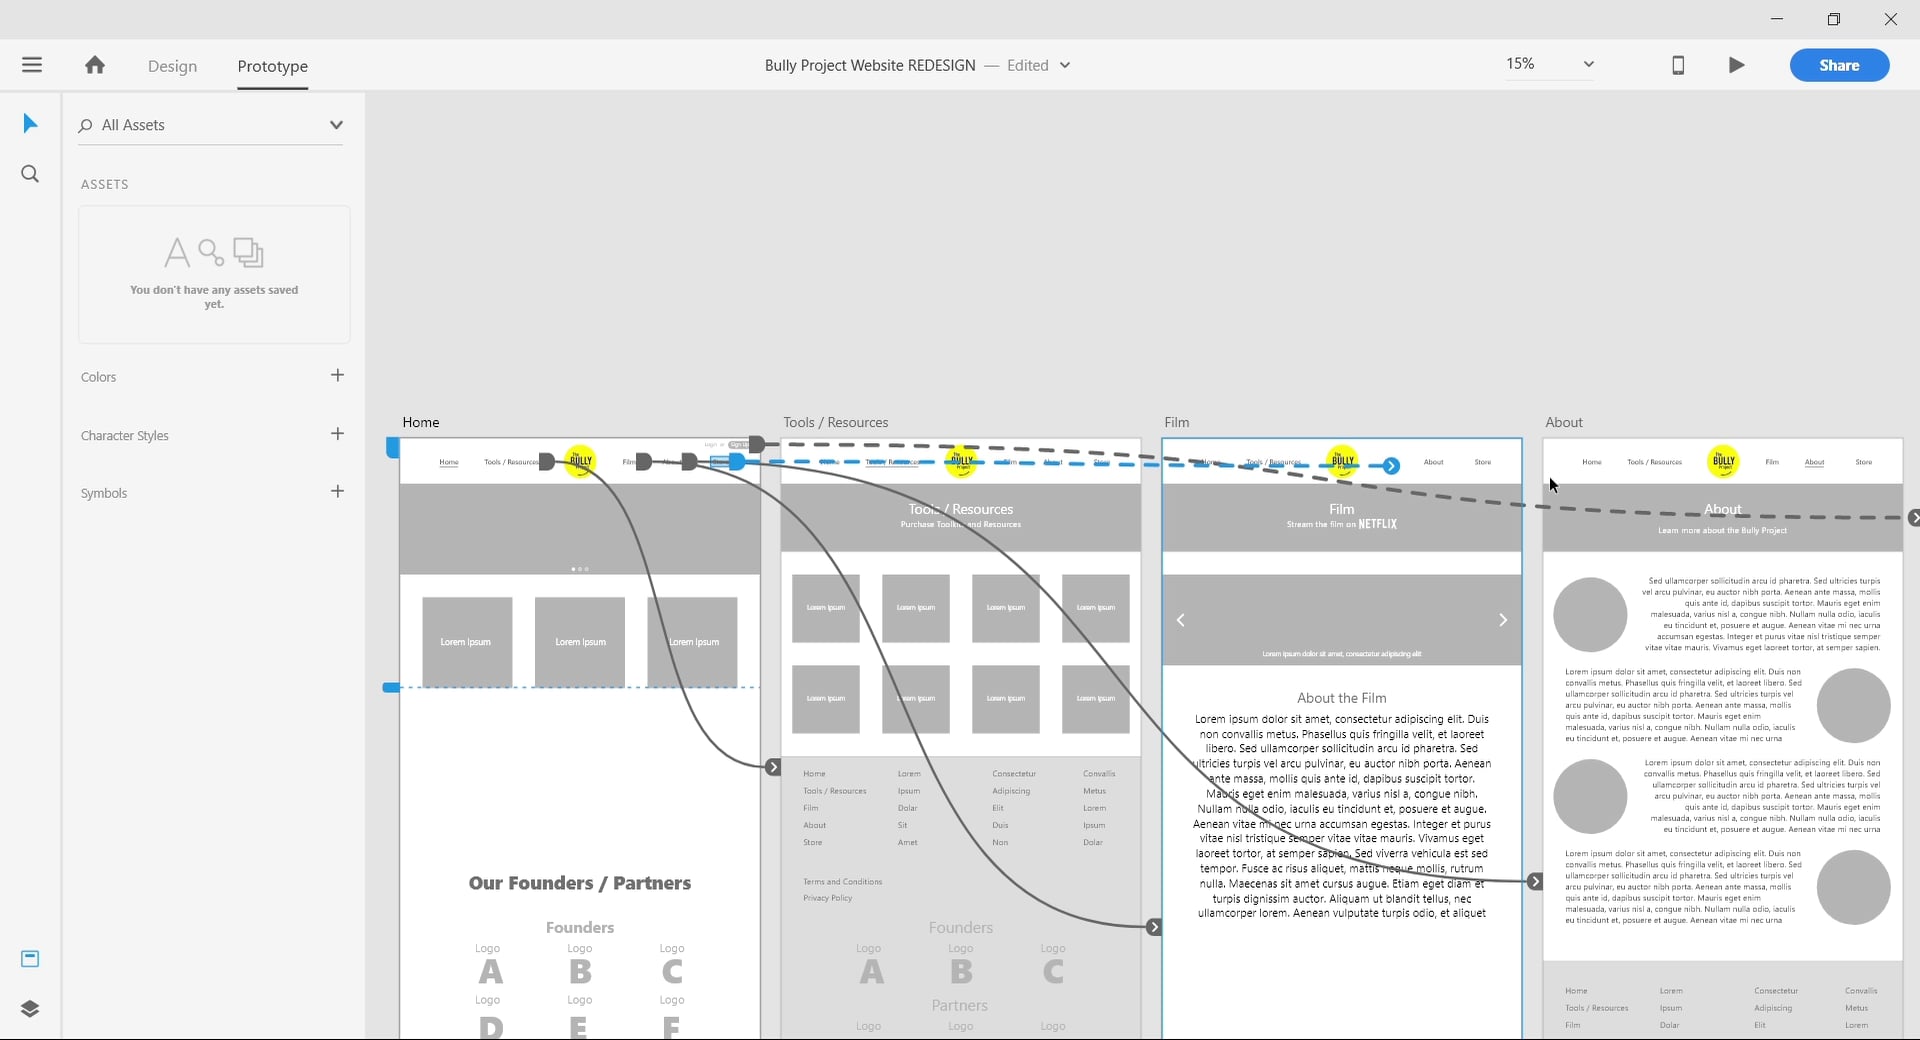Click the Film carousel right arrow

1502,620
